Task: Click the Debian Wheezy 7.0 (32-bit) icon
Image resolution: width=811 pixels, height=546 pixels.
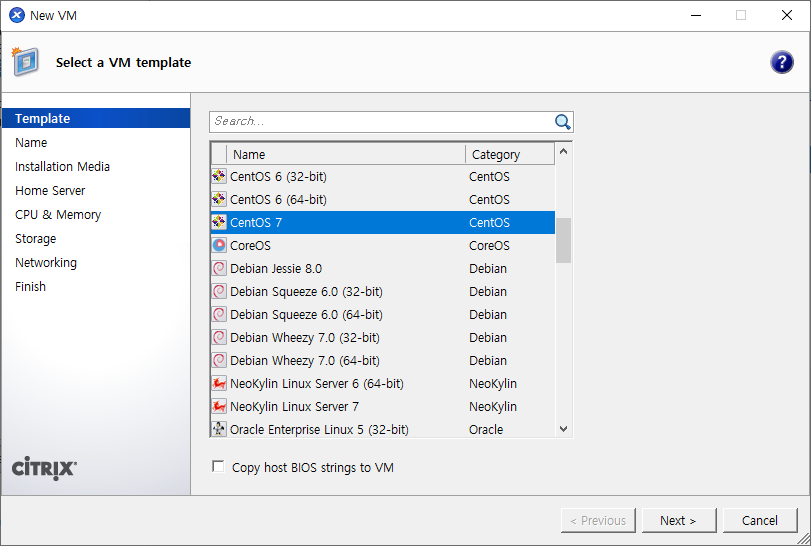Action: tap(219, 337)
